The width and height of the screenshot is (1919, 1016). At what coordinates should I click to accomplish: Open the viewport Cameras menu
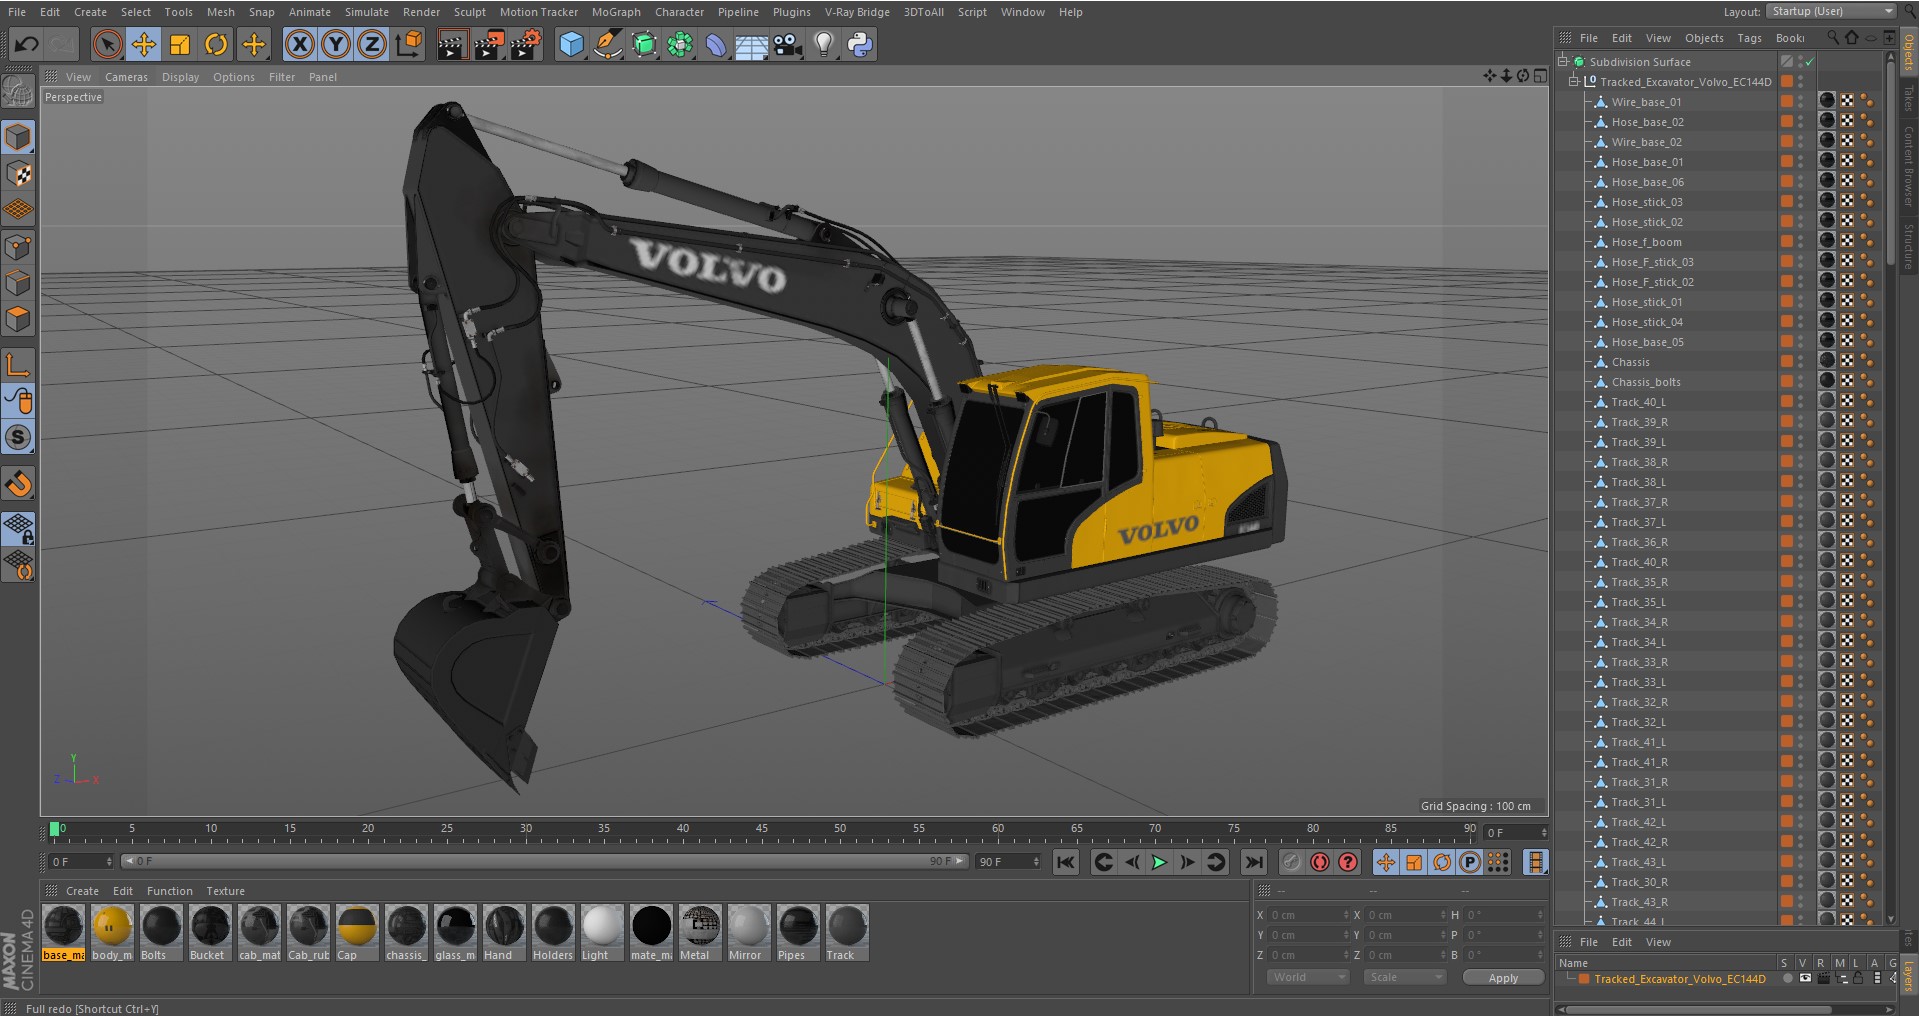pyautogui.click(x=126, y=77)
